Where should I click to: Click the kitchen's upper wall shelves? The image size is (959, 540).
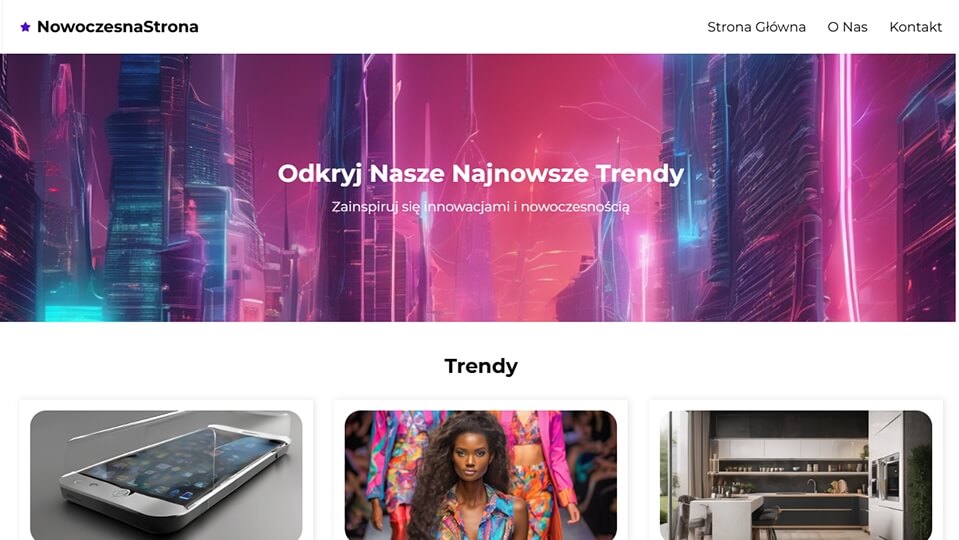pyautogui.click(x=793, y=466)
